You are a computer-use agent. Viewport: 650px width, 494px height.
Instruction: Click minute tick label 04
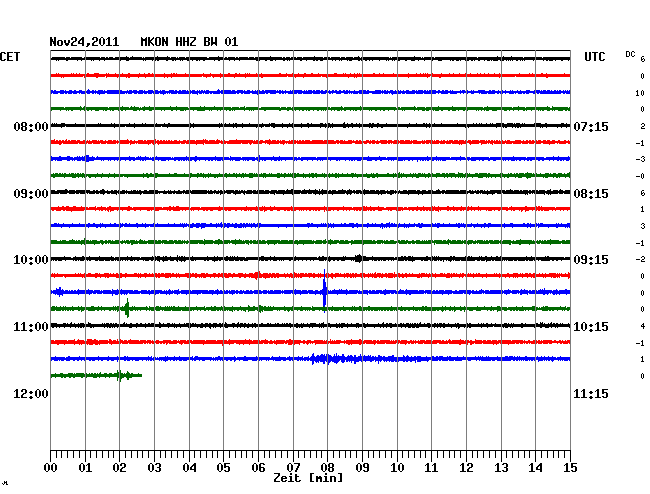pos(189,468)
